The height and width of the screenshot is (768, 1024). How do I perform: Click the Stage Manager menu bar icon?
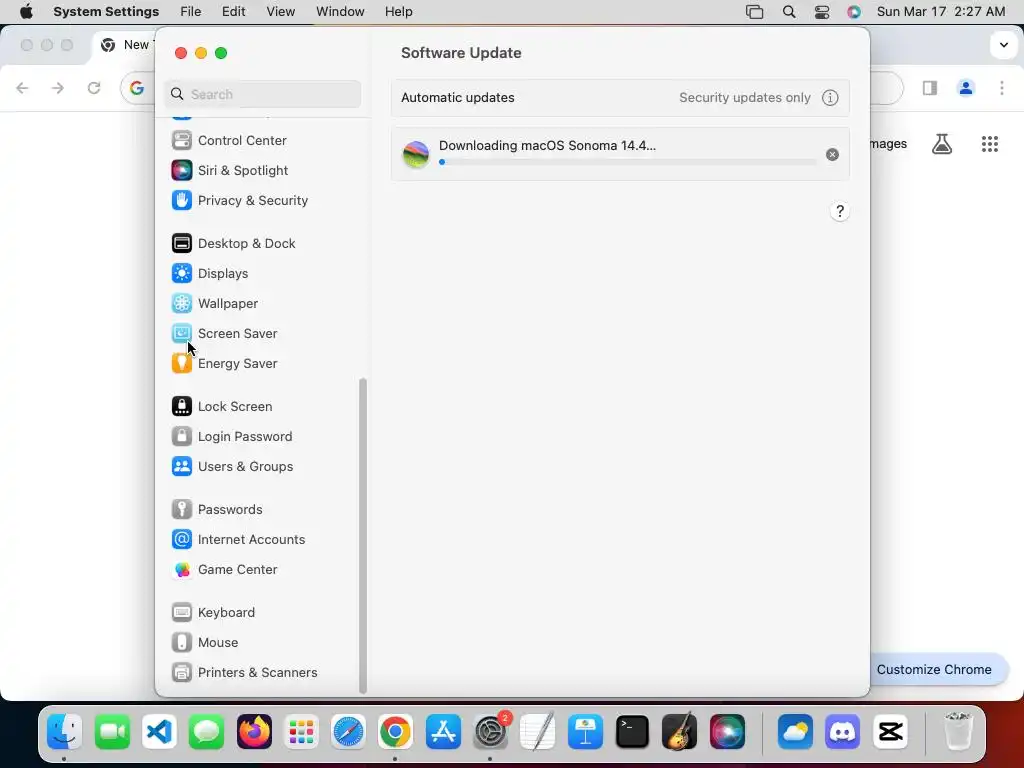tap(754, 12)
